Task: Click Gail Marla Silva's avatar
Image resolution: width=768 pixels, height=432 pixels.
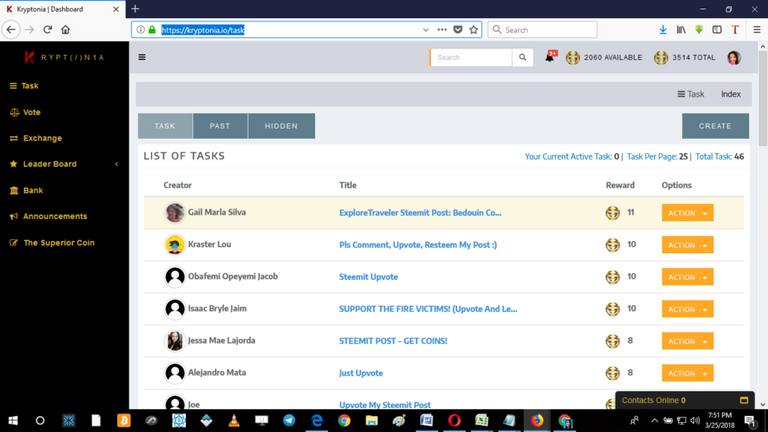Action: coord(175,213)
